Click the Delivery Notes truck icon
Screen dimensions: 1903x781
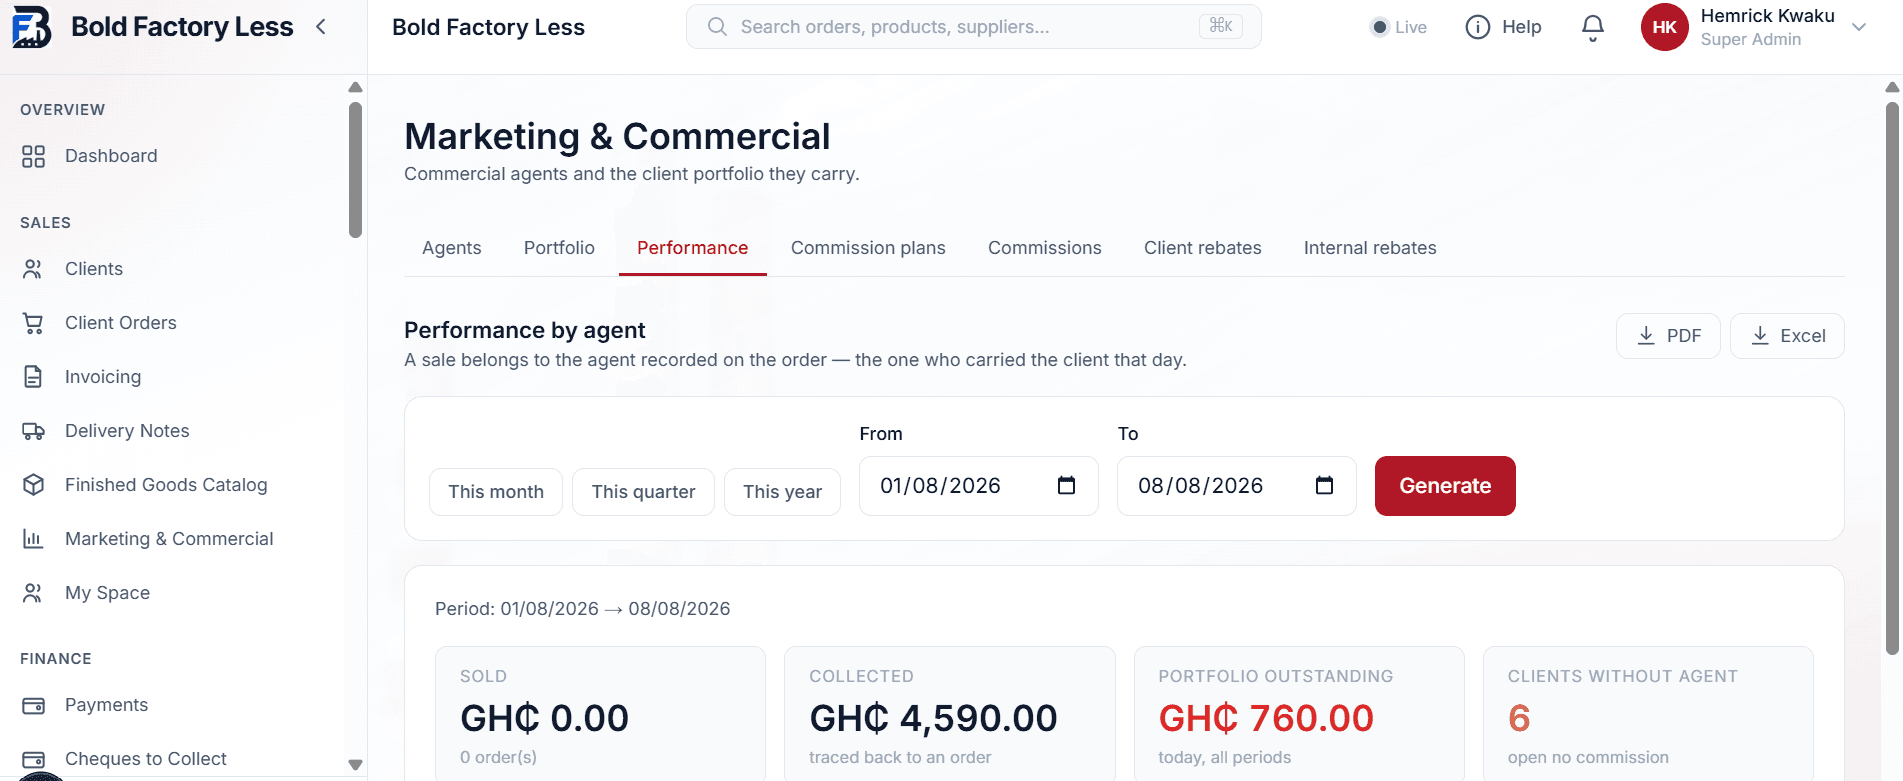coord(33,431)
